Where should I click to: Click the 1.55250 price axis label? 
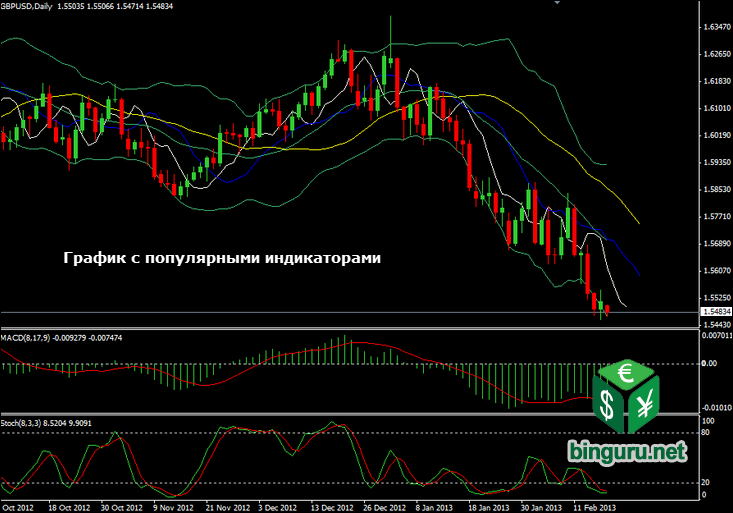coord(717,298)
